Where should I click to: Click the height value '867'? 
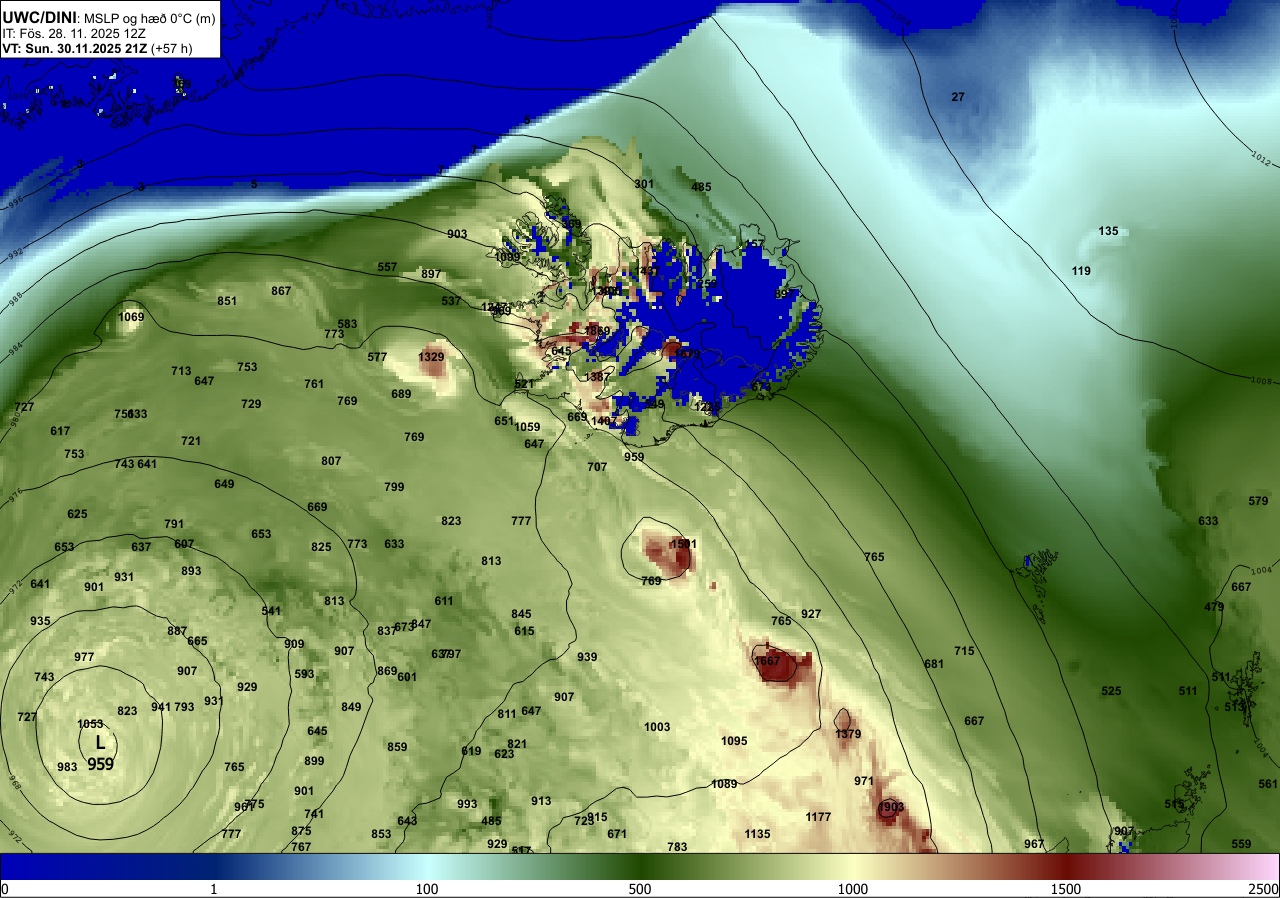point(281,291)
